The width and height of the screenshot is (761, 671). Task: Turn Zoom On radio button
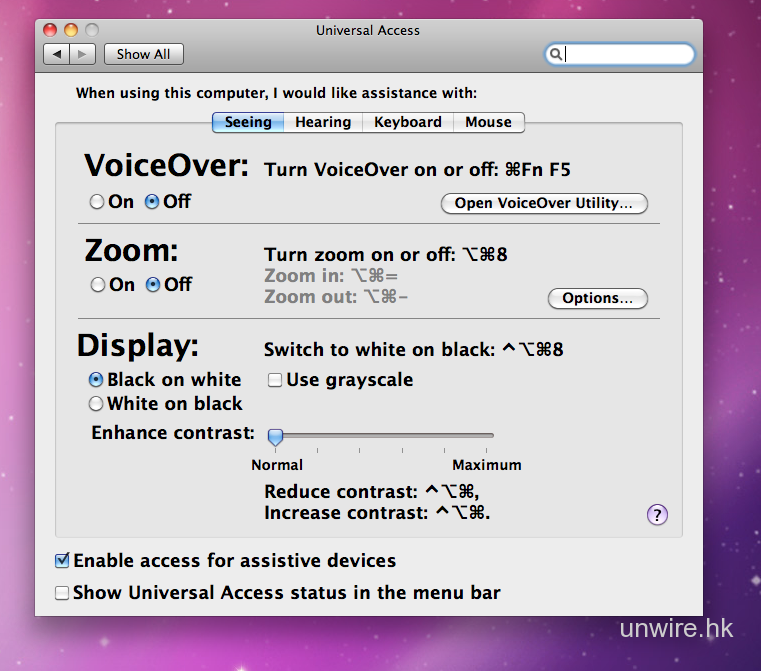97,285
